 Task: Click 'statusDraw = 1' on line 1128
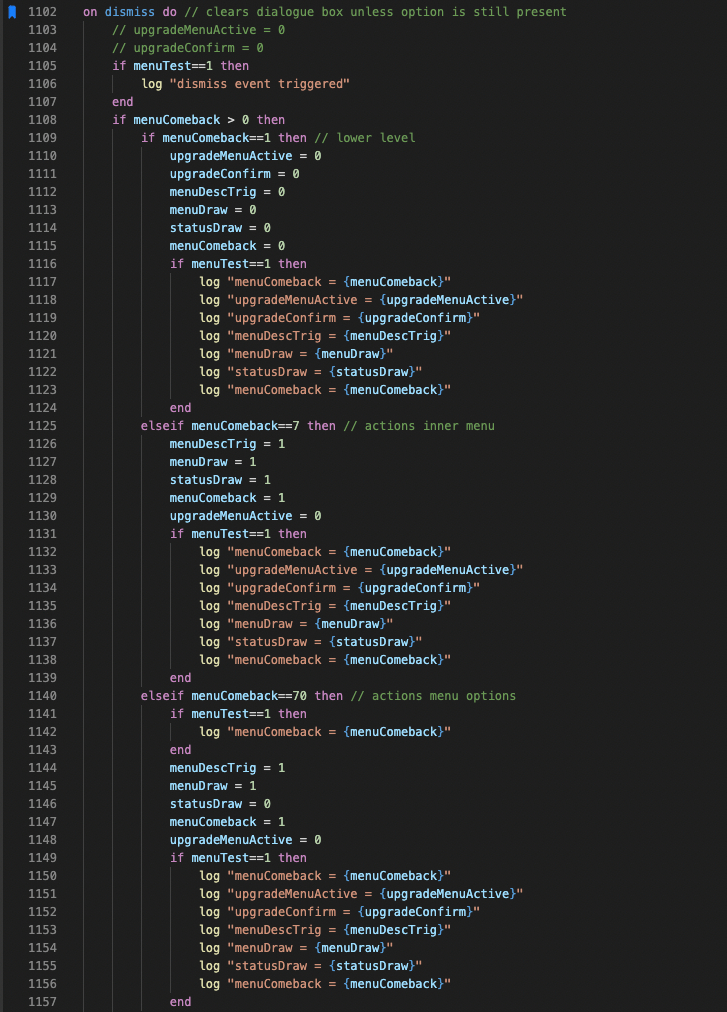pyautogui.click(x=220, y=480)
